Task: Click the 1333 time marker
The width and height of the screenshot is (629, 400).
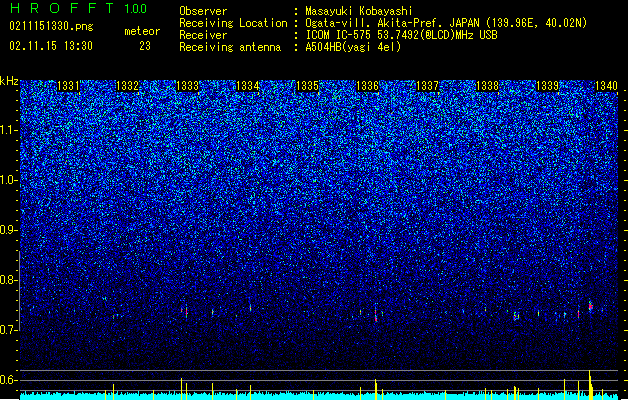Action: 187,86
